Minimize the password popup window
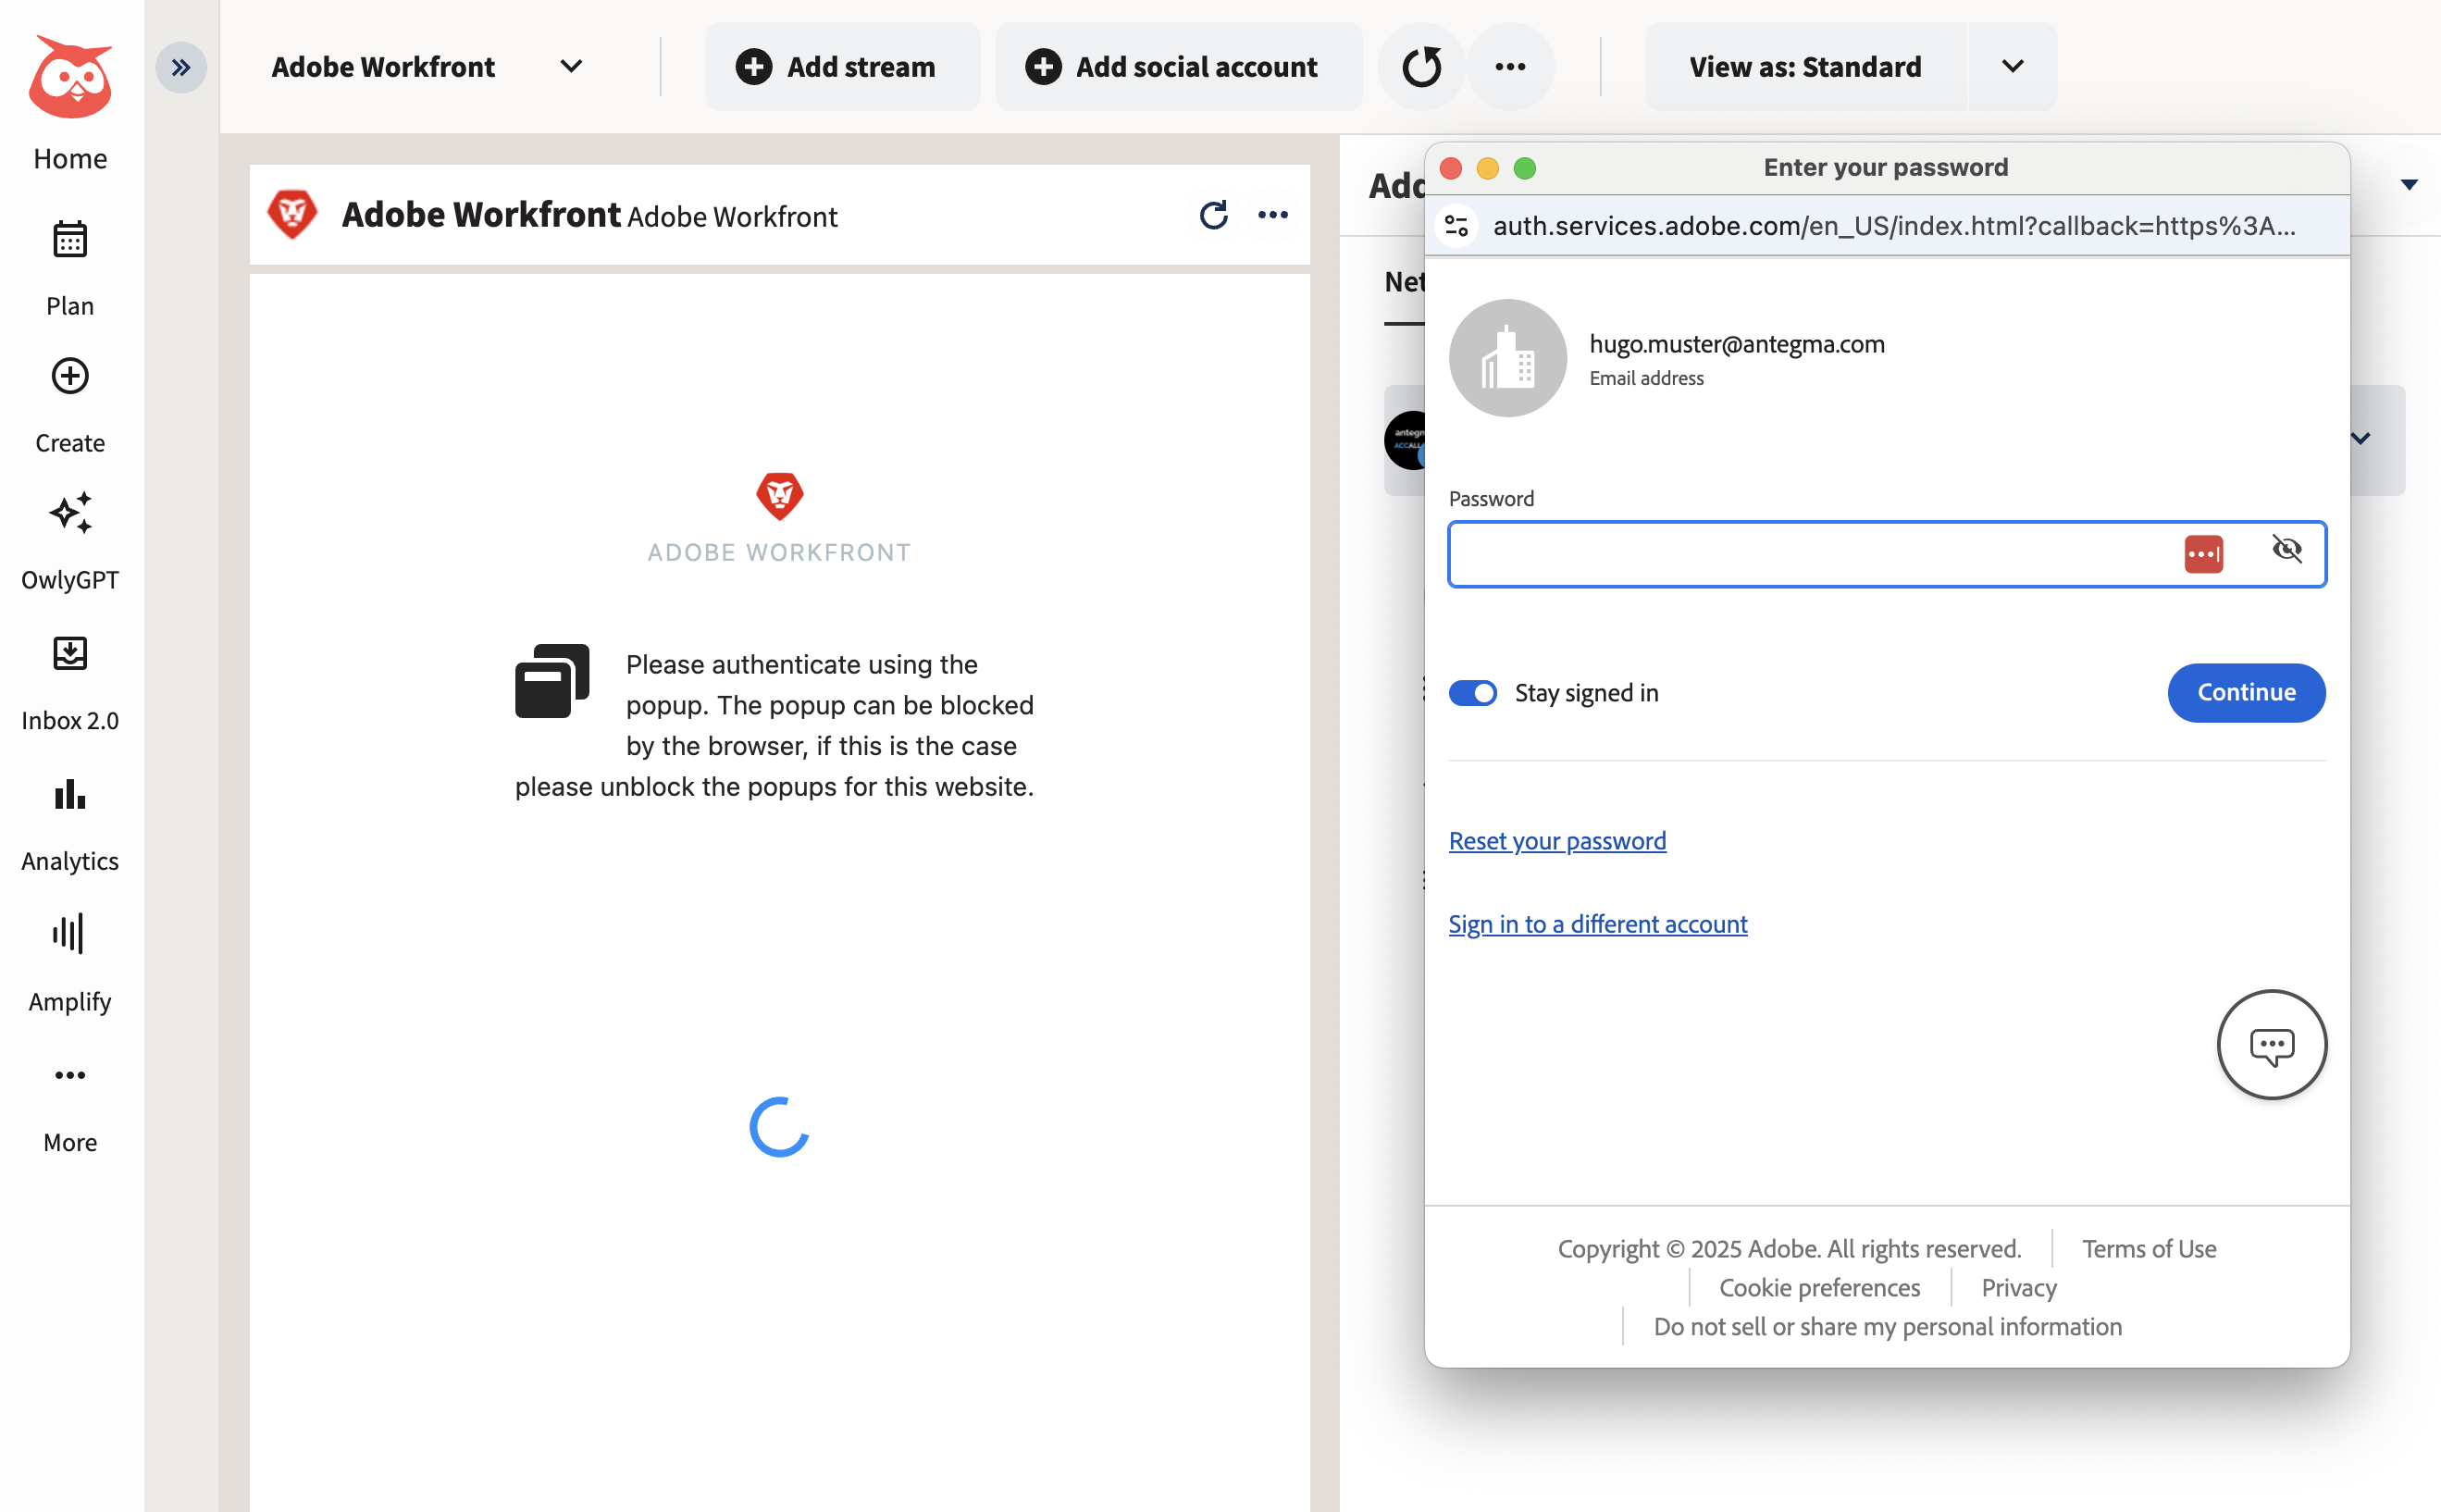The image size is (2441, 1512). (1488, 168)
